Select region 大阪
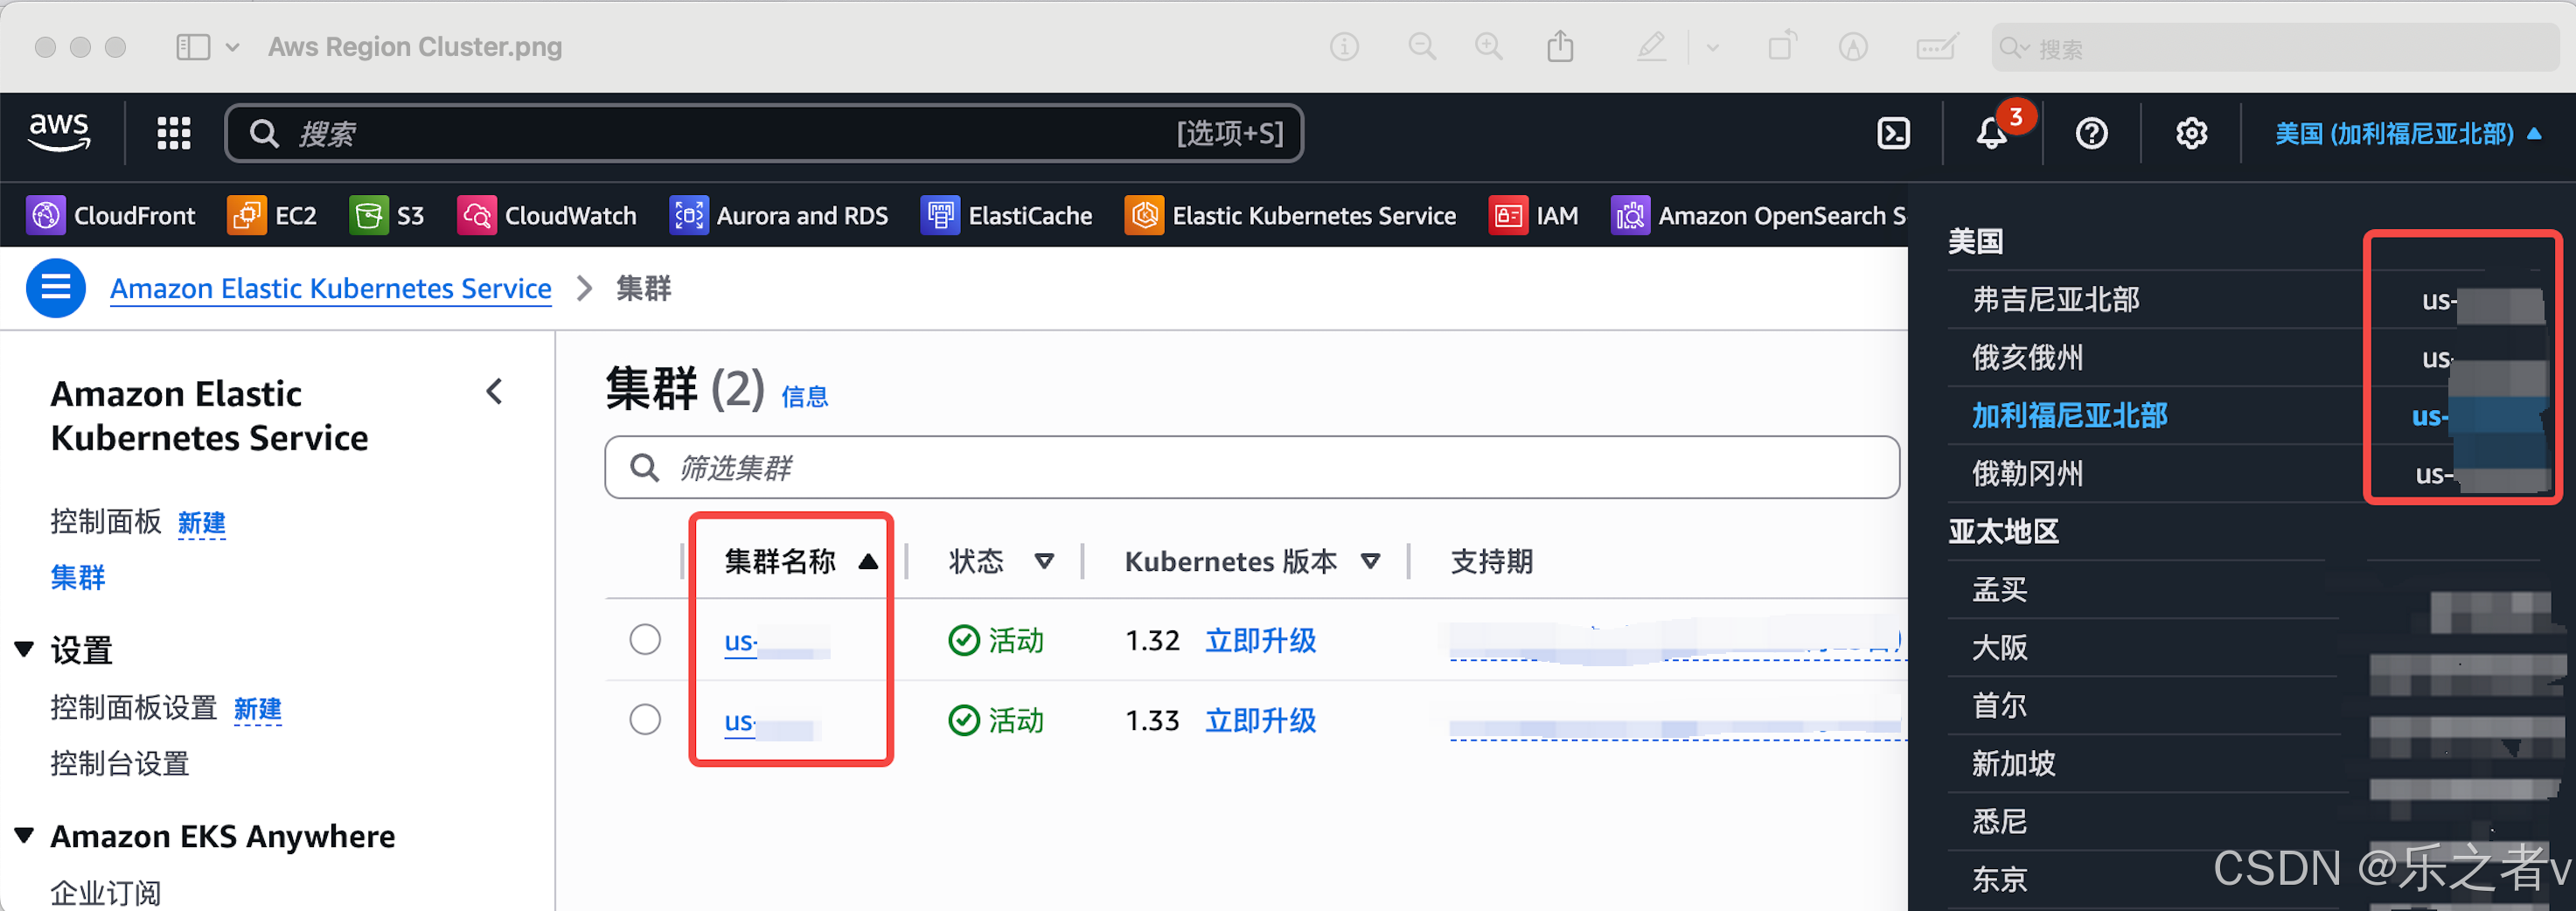Screen dimensions: 2576x911 pyautogui.click(x=1999, y=647)
